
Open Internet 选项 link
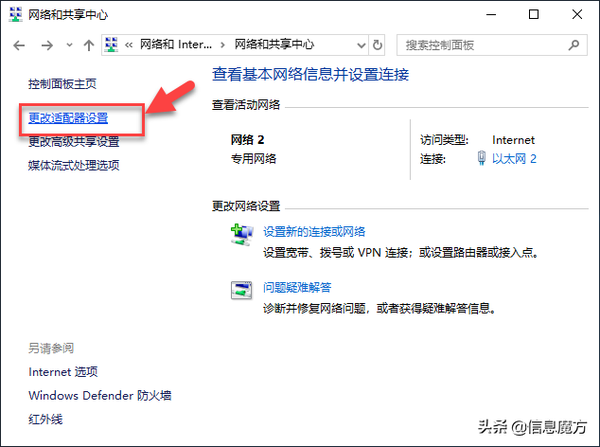pyautogui.click(x=63, y=372)
